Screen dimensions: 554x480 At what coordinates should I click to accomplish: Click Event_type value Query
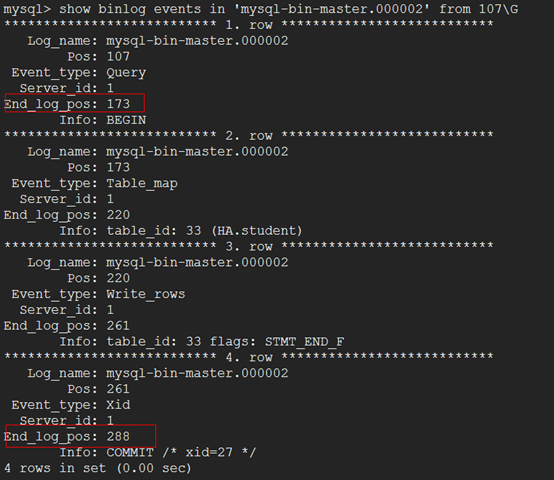tap(126, 73)
